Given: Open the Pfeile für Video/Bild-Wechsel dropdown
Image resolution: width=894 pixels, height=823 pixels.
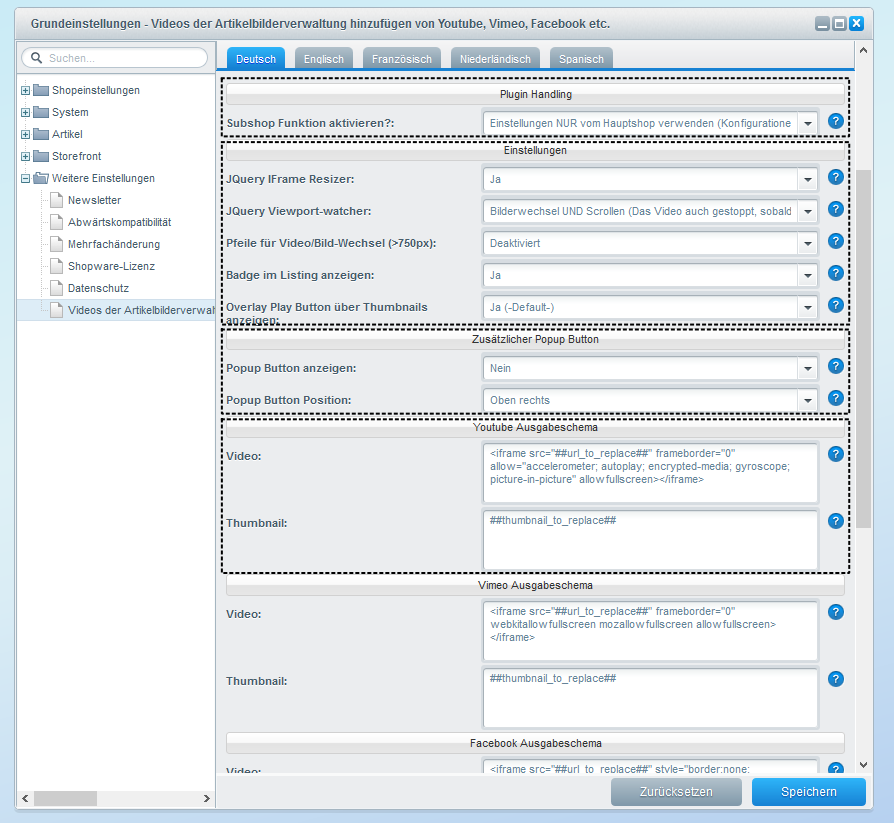Looking at the screenshot, I should [808, 243].
